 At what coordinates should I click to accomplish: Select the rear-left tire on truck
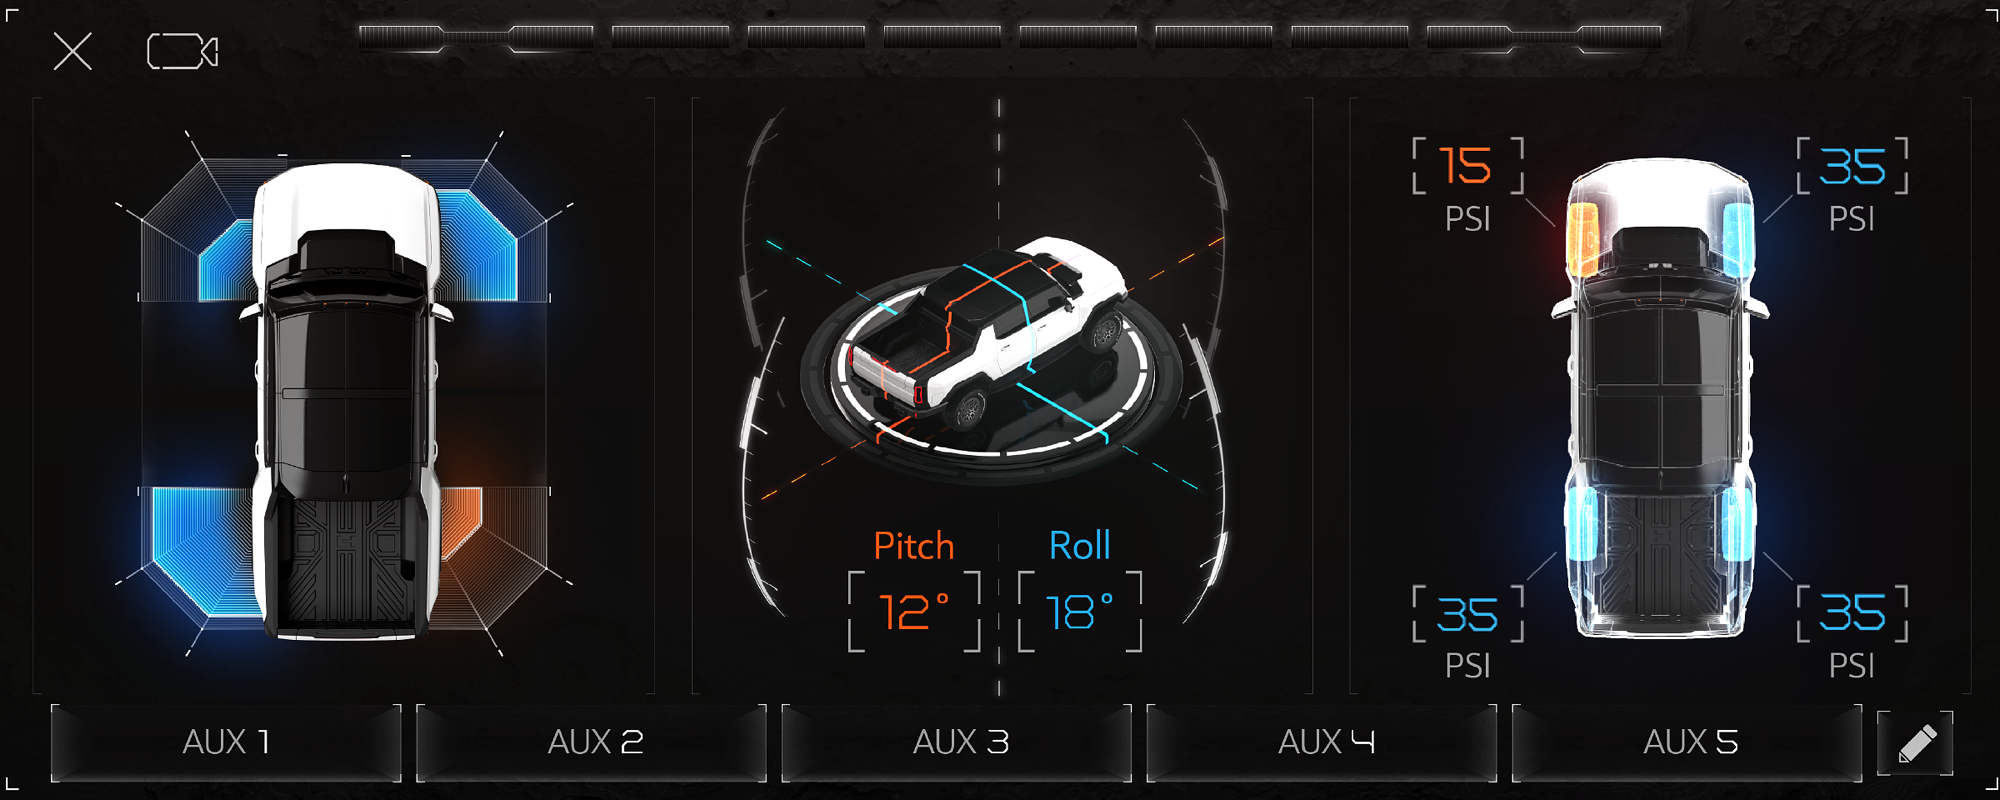pyautogui.click(x=1581, y=522)
